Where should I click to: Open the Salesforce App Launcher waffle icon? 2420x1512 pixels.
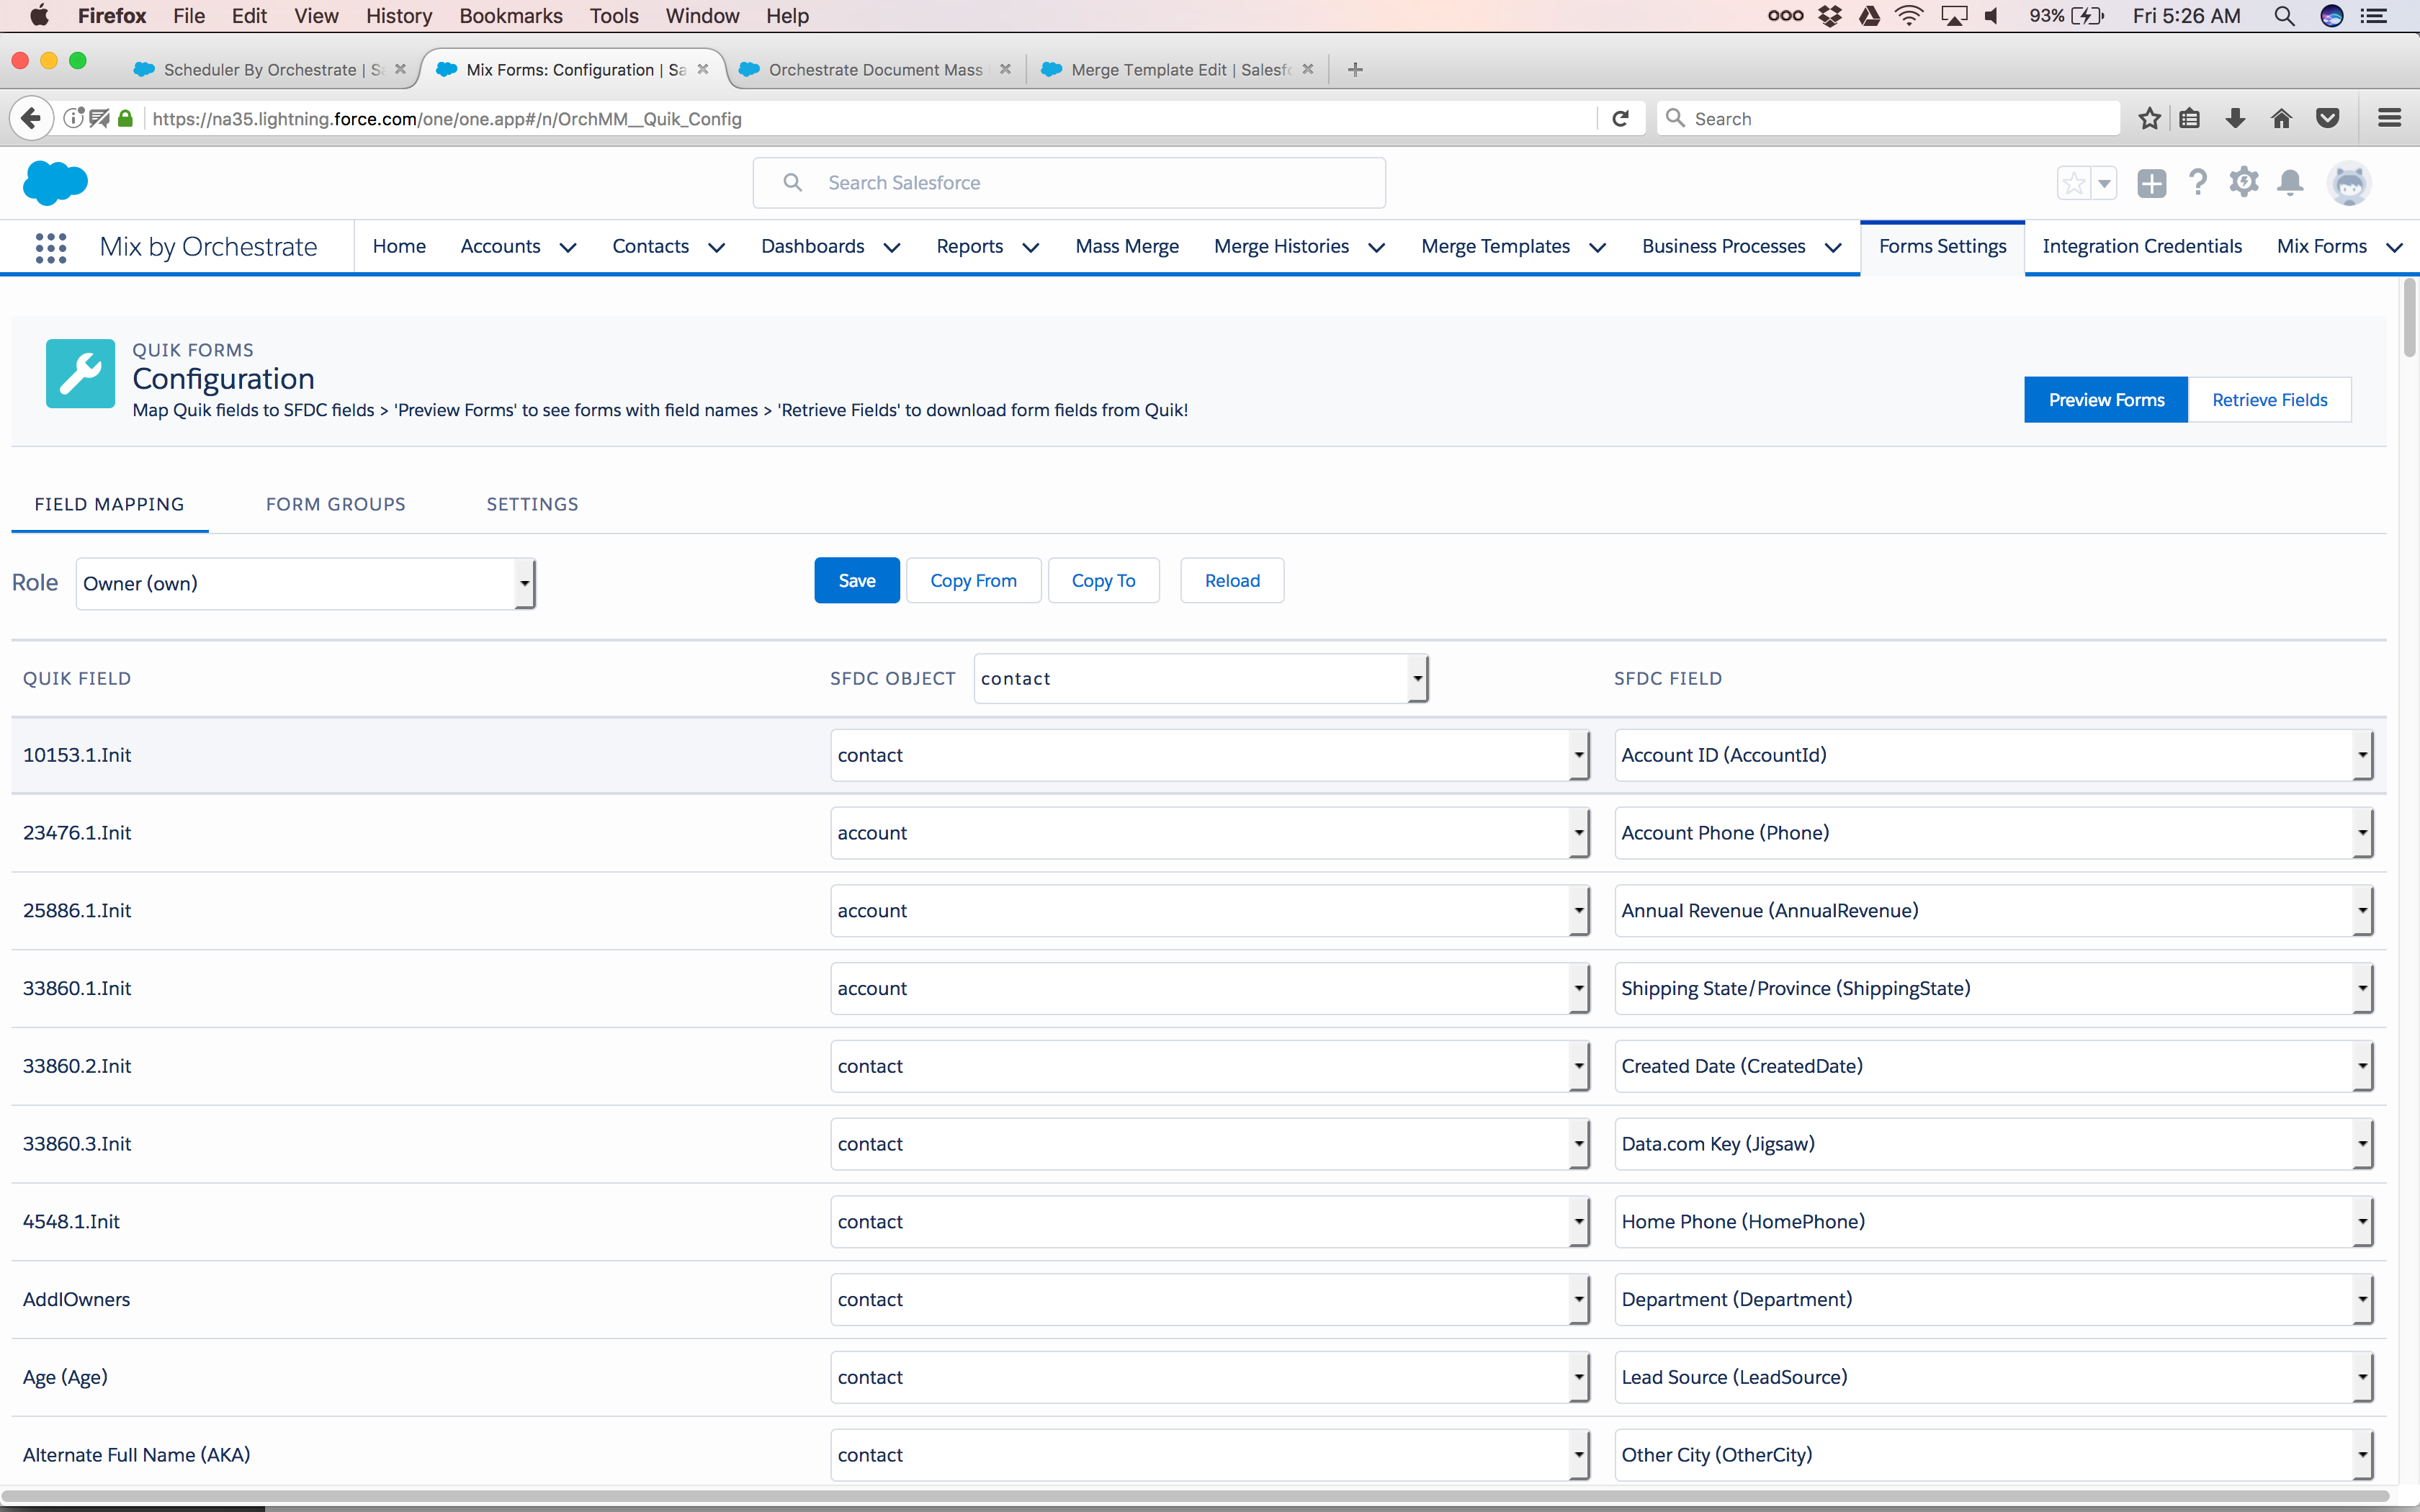tap(50, 246)
